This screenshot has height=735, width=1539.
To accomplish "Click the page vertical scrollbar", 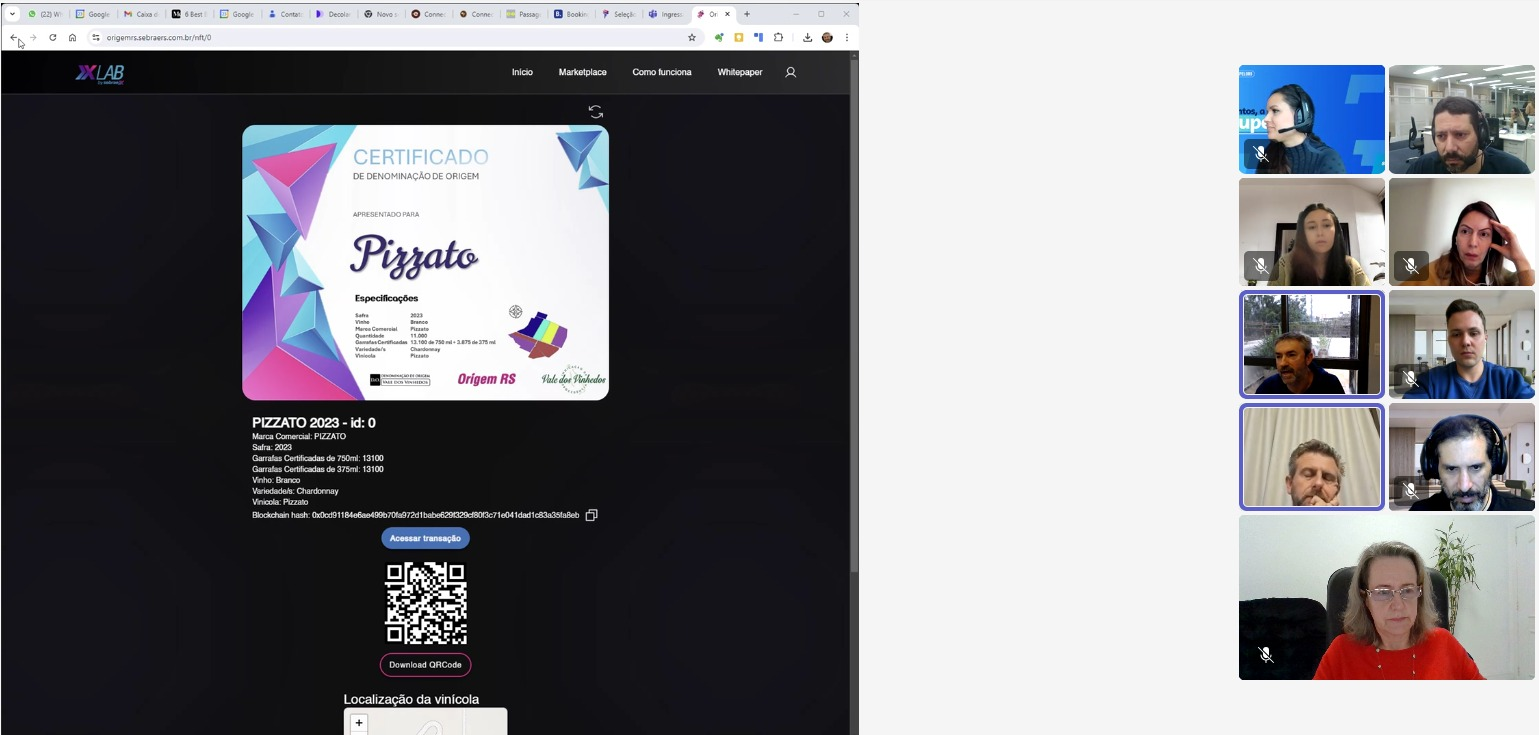I will (853, 315).
